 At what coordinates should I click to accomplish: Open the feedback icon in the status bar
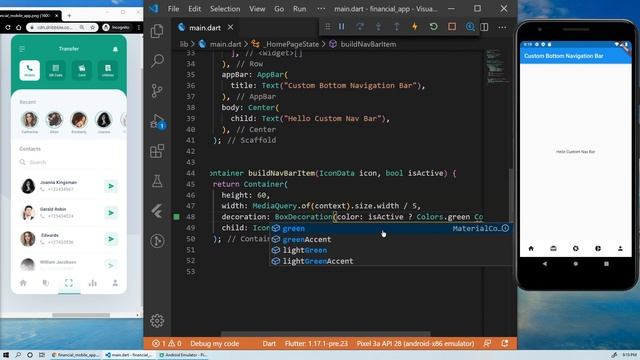(x=487, y=344)
